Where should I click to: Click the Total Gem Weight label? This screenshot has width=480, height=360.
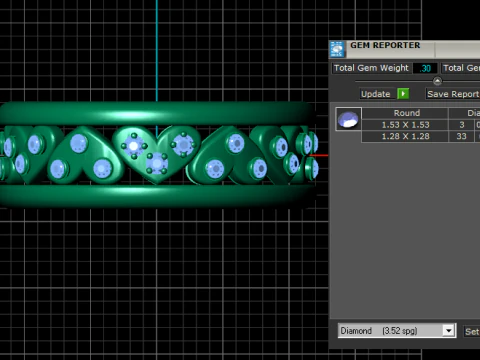pos(371,68)
